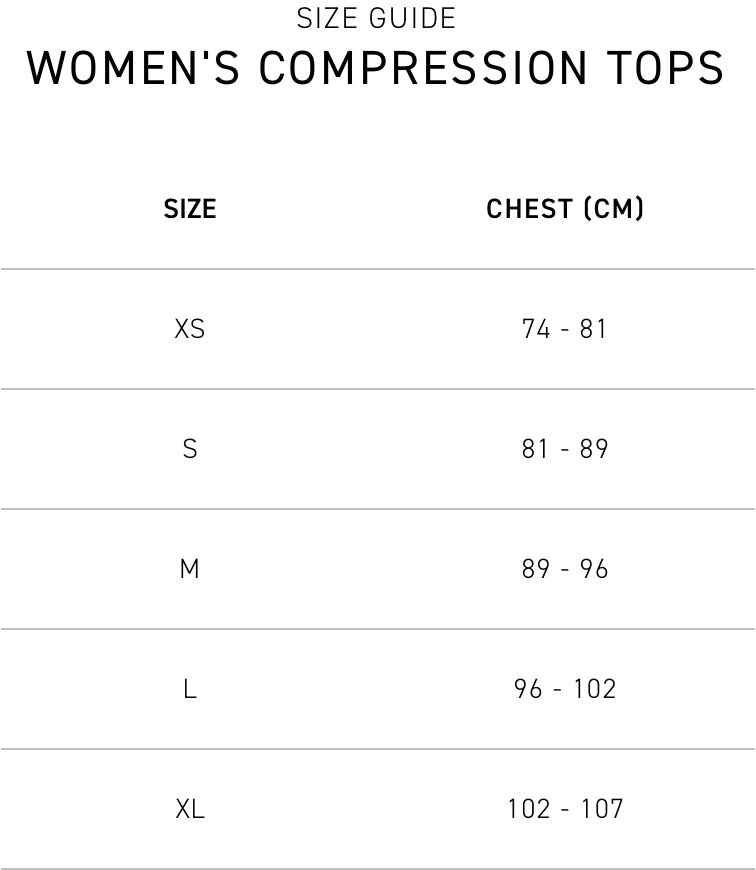Click the 102 - 107 chest measurement
The image size is (756, 870).
[565, 809]
